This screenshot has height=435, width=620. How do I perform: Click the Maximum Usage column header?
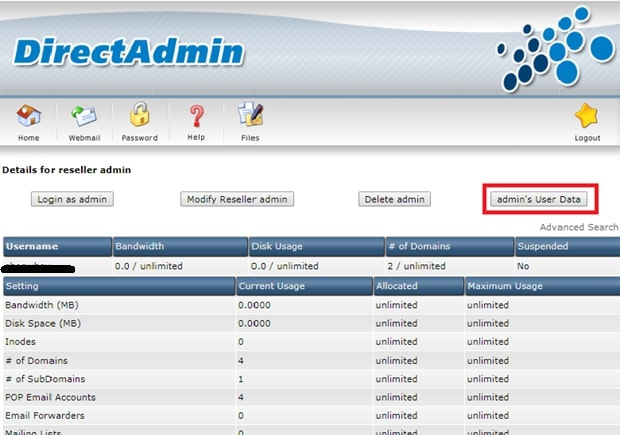[542, 286]
